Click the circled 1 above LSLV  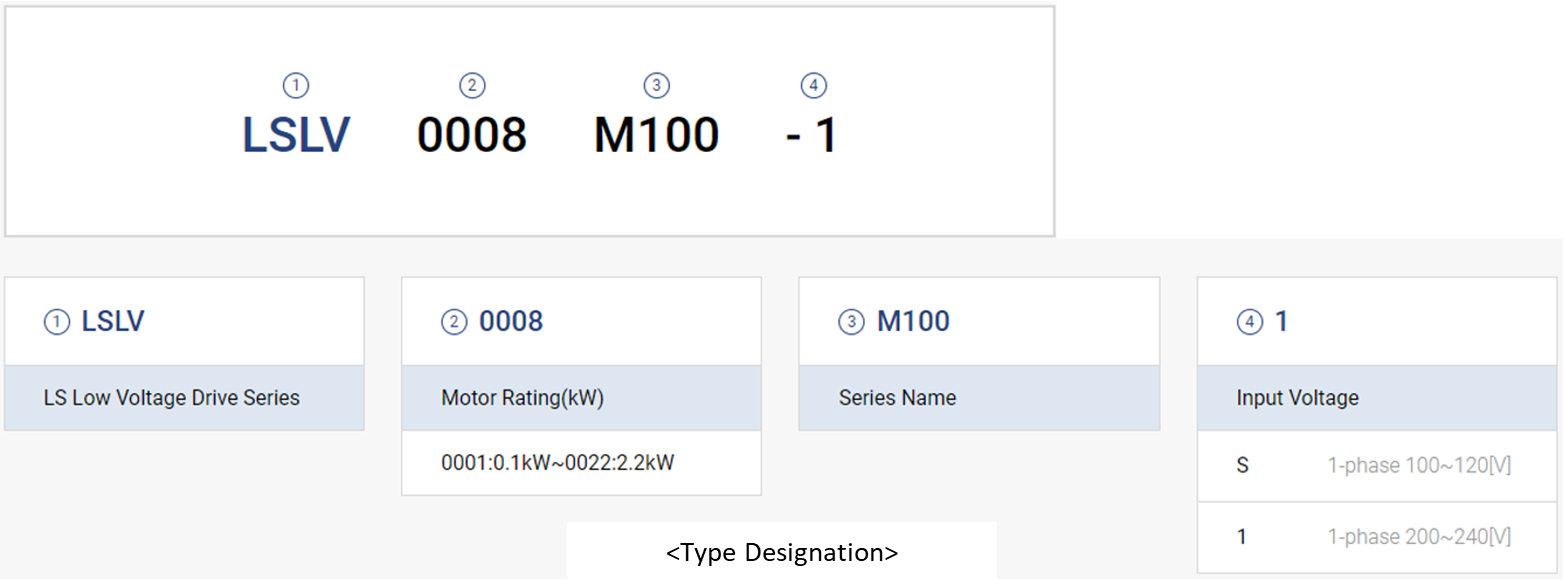(296, 86)
